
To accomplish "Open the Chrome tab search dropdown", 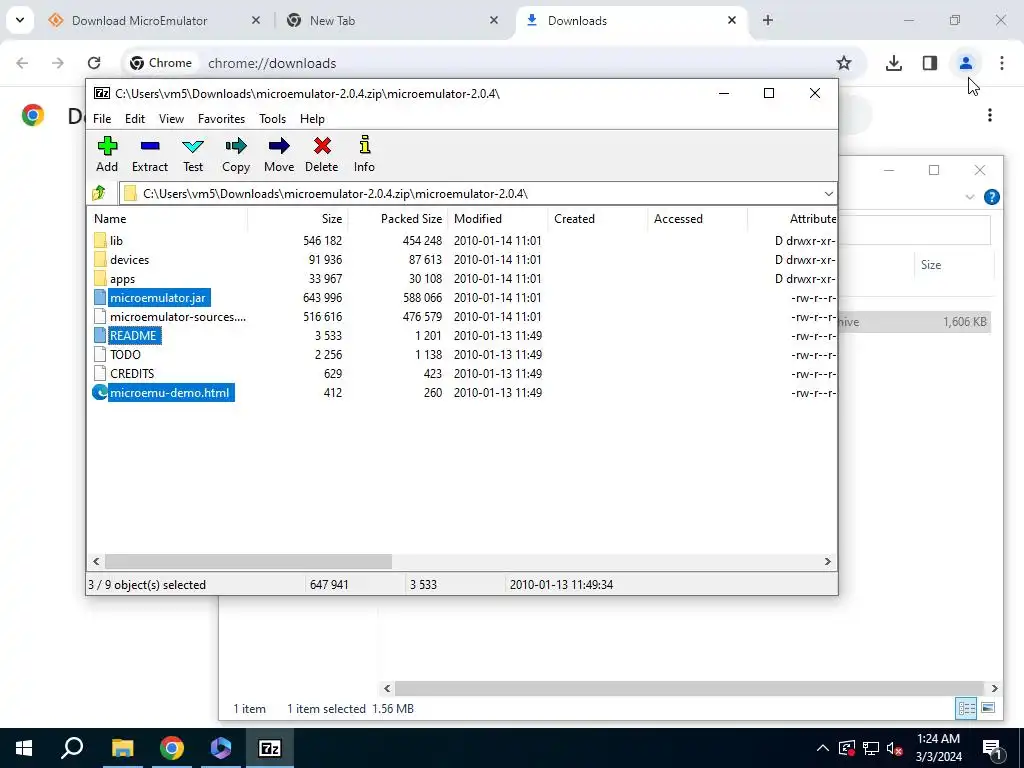I will (20, 20).
